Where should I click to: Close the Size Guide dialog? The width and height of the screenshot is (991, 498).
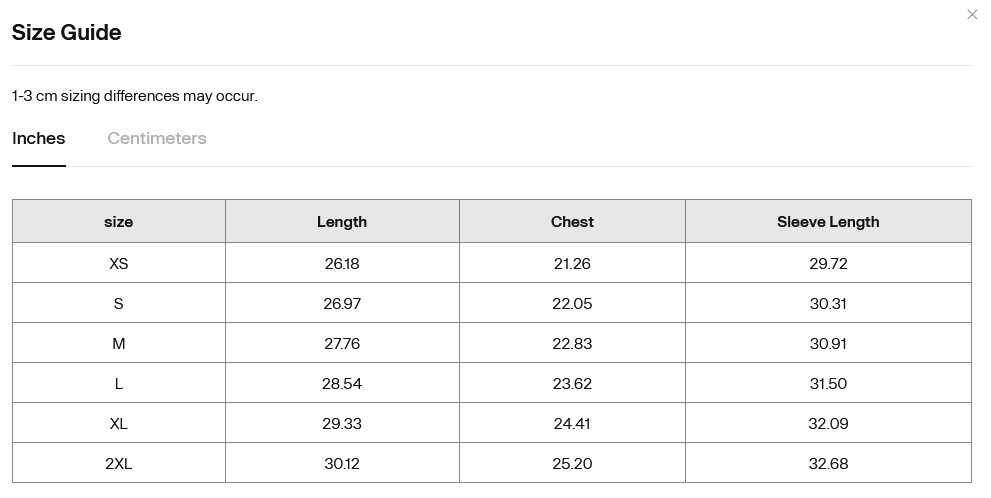click(x=972, y=15)
